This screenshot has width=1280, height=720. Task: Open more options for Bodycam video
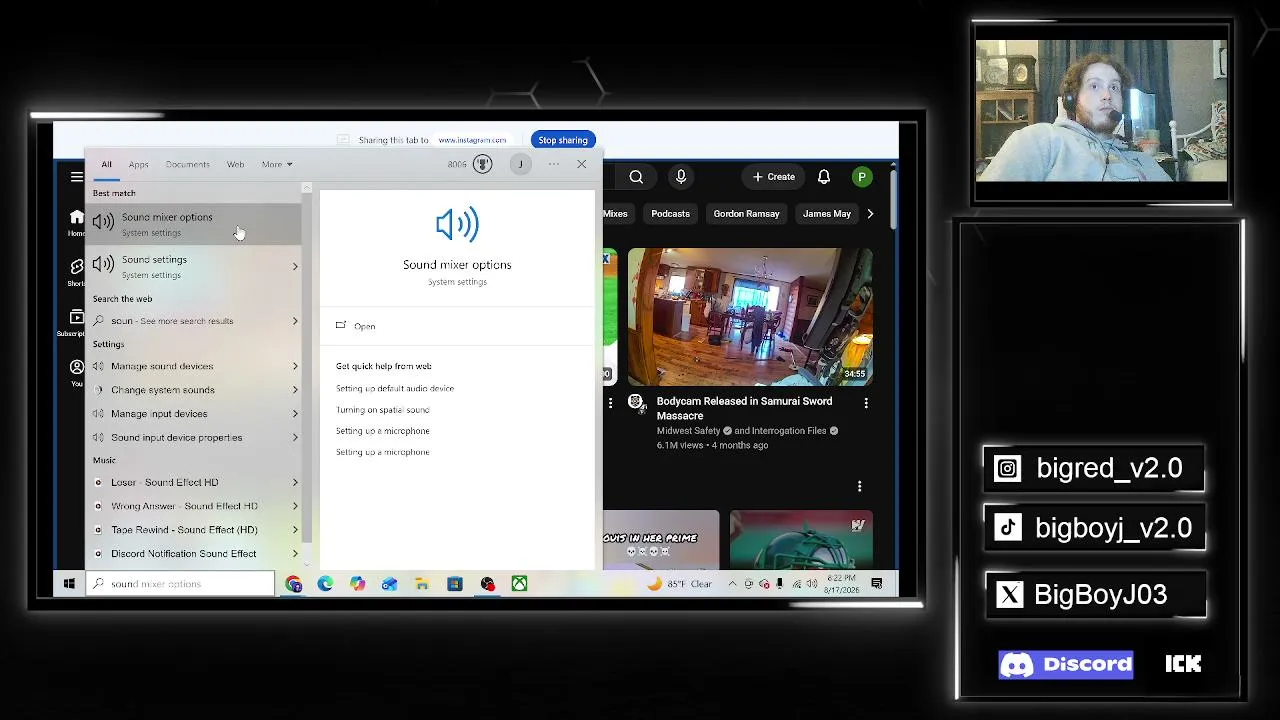click(x=866, y=403)
